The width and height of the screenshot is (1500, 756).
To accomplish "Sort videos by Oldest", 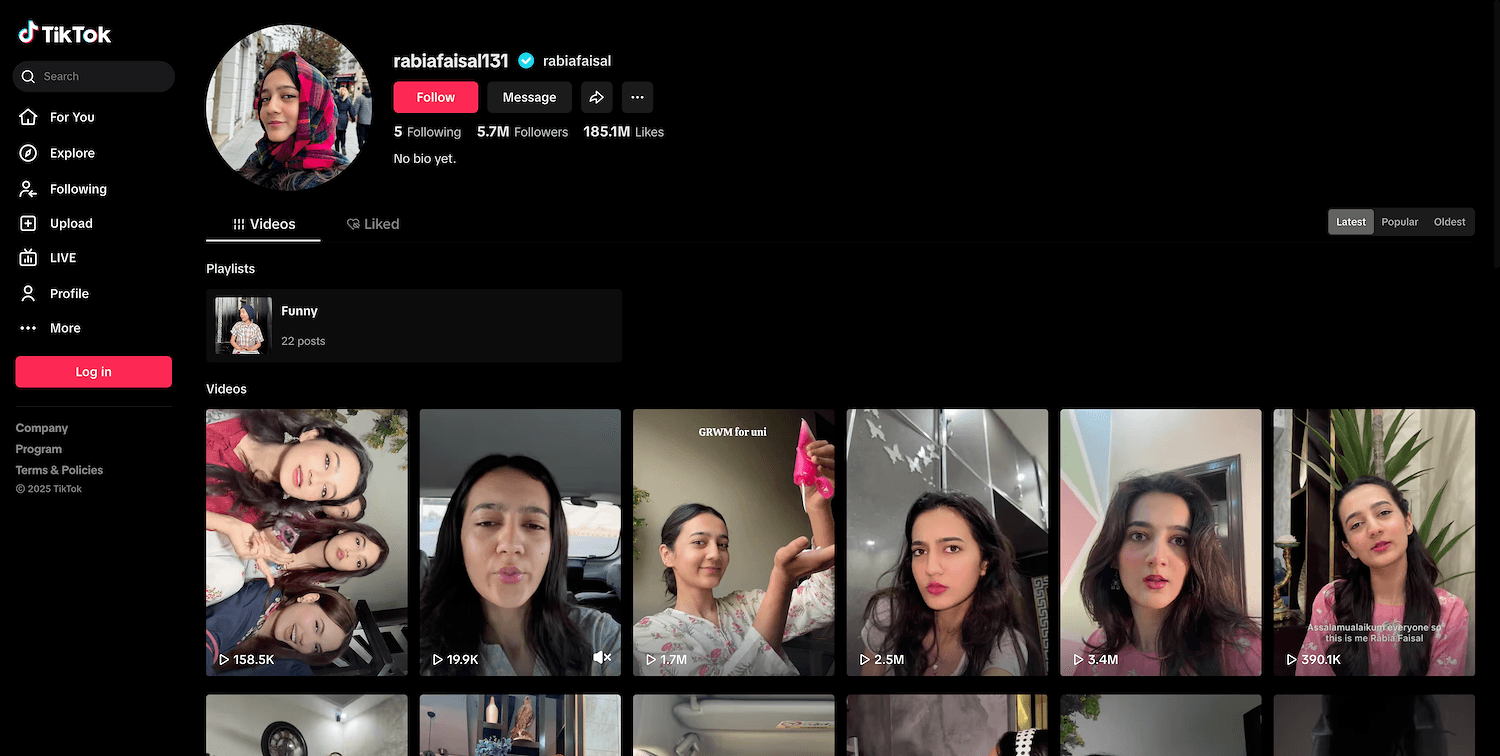I will coord(1449,222).
